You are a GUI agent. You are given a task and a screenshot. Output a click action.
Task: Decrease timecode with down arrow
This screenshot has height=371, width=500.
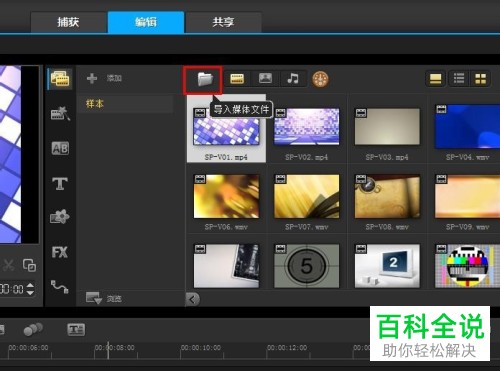pos(30,293)
